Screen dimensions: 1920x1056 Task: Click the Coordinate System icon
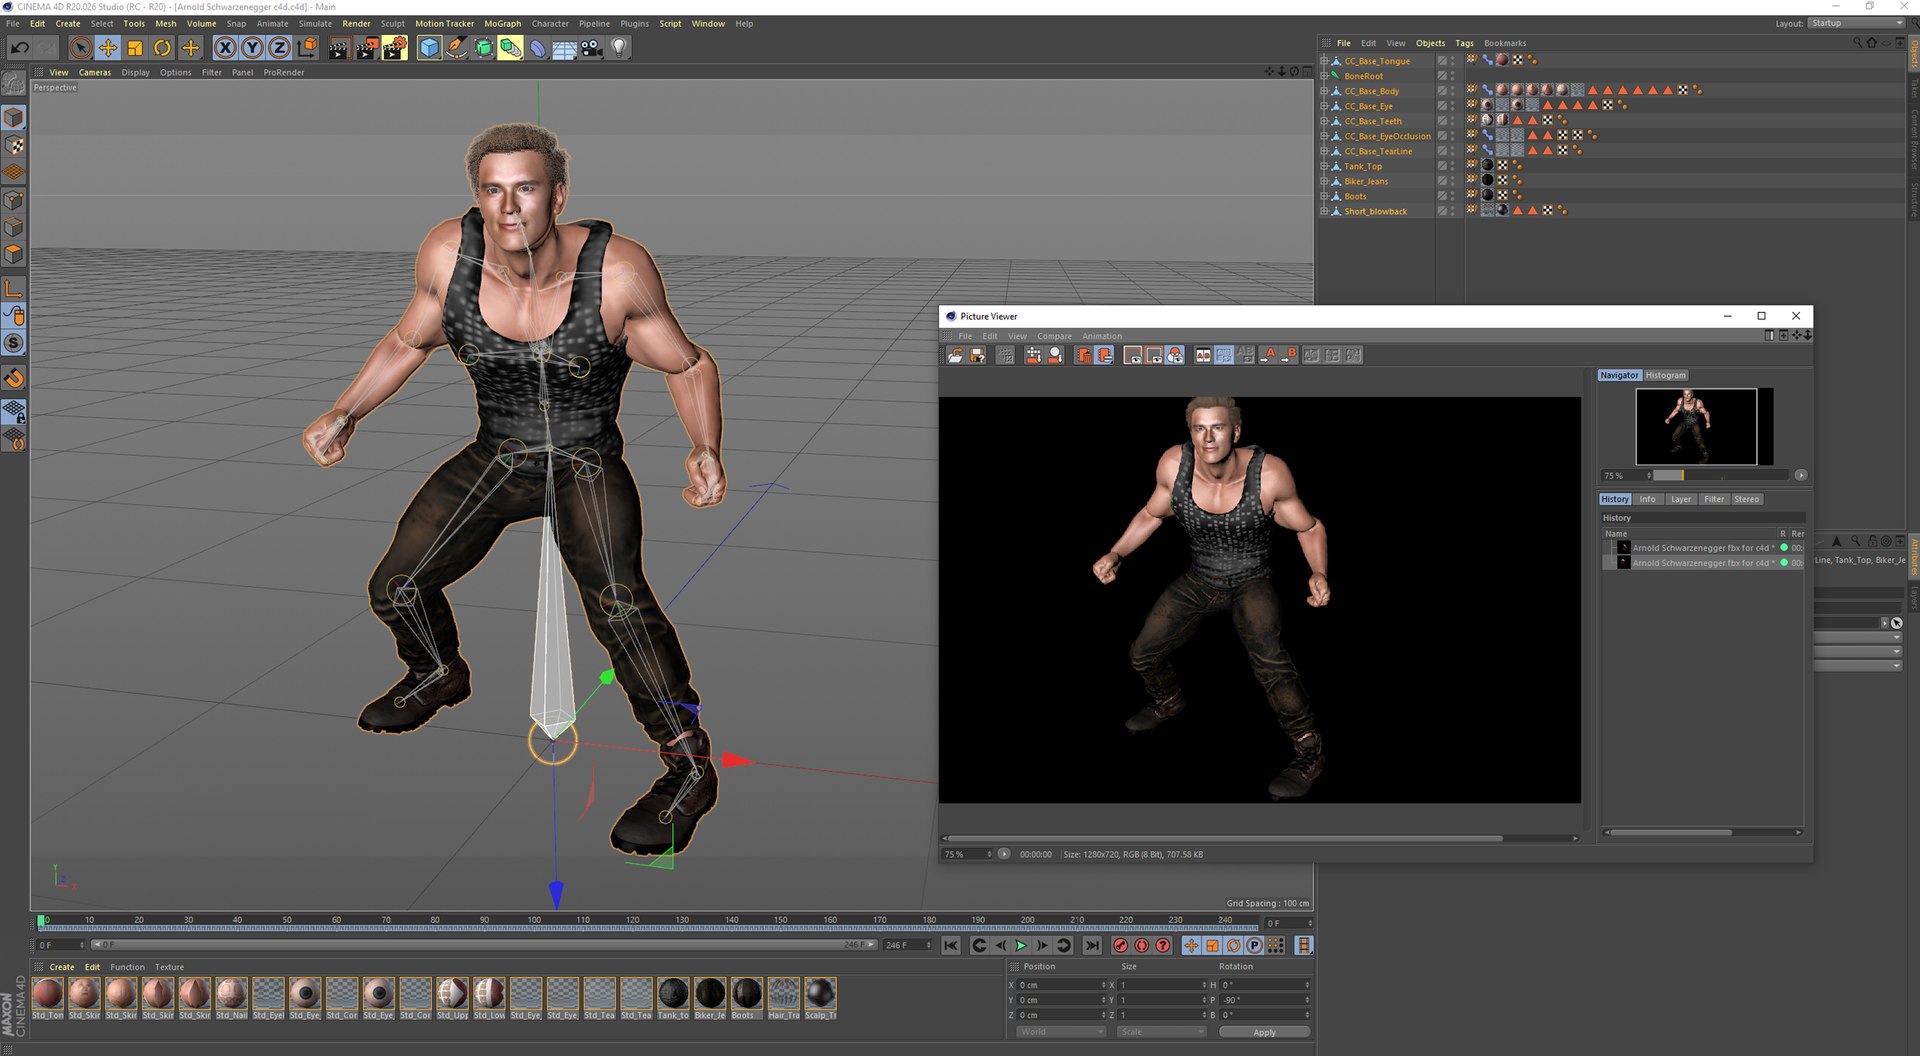(x=307, y=47)
